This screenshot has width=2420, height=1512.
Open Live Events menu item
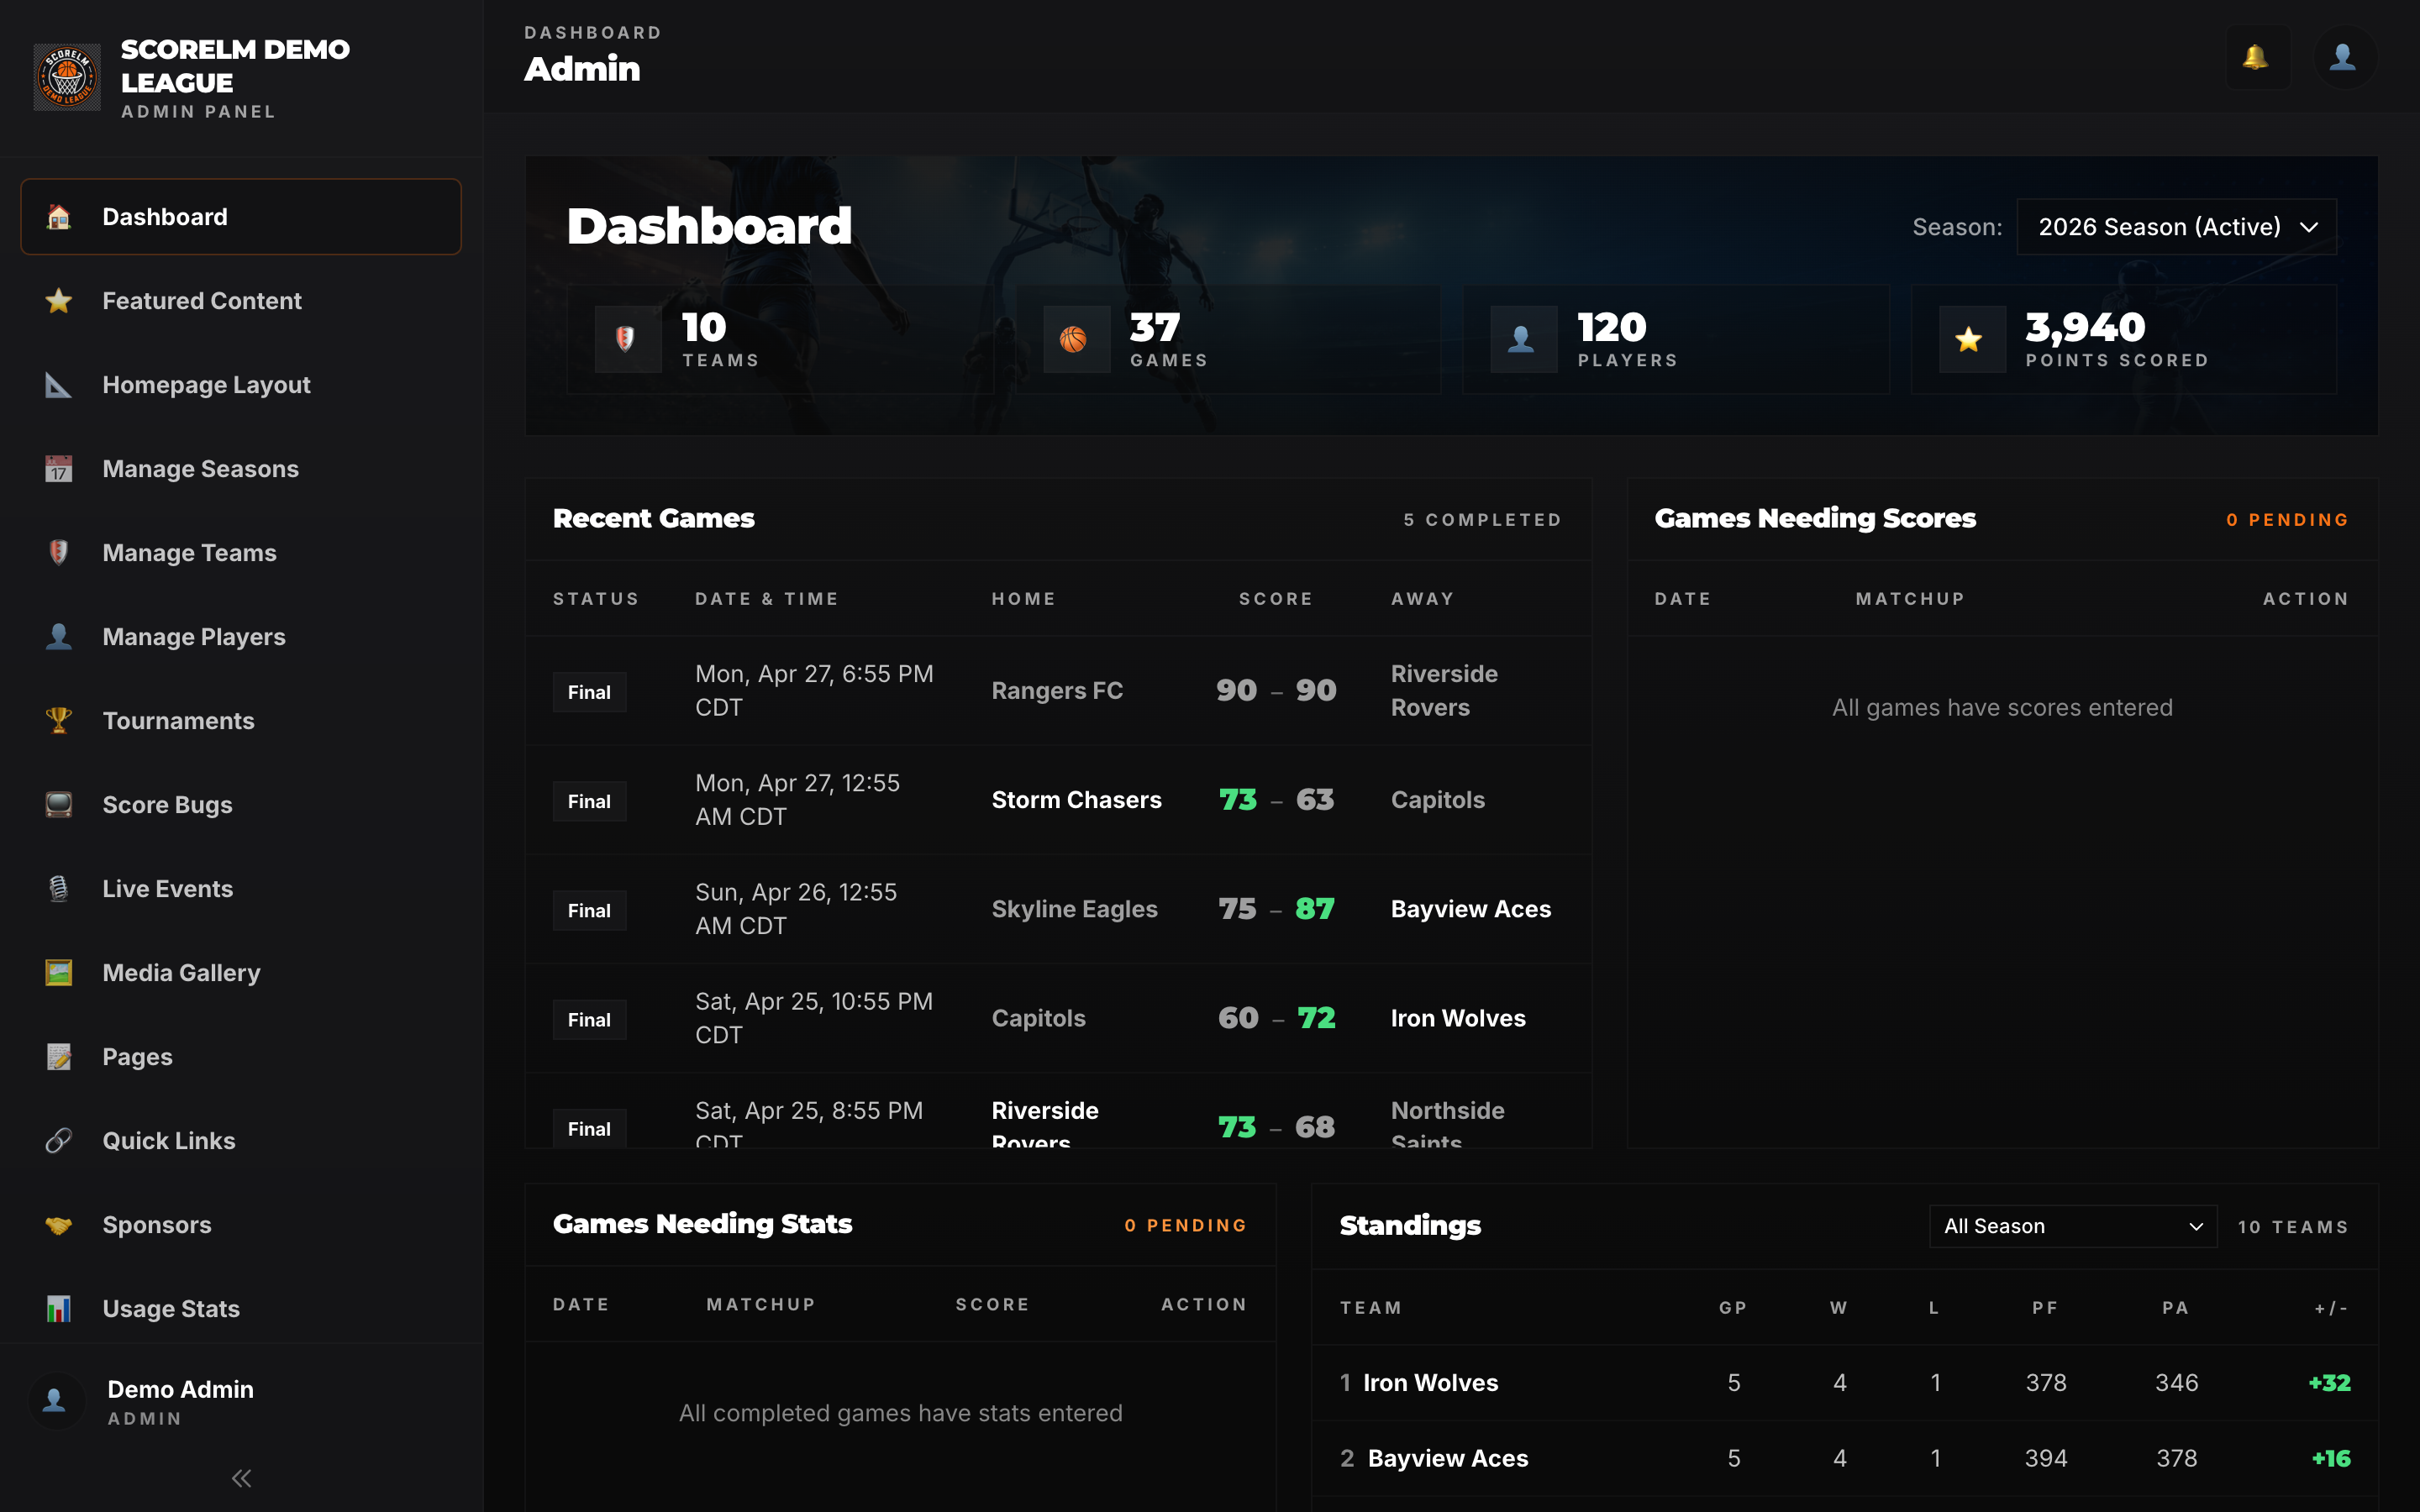click(x=241, y=889)
